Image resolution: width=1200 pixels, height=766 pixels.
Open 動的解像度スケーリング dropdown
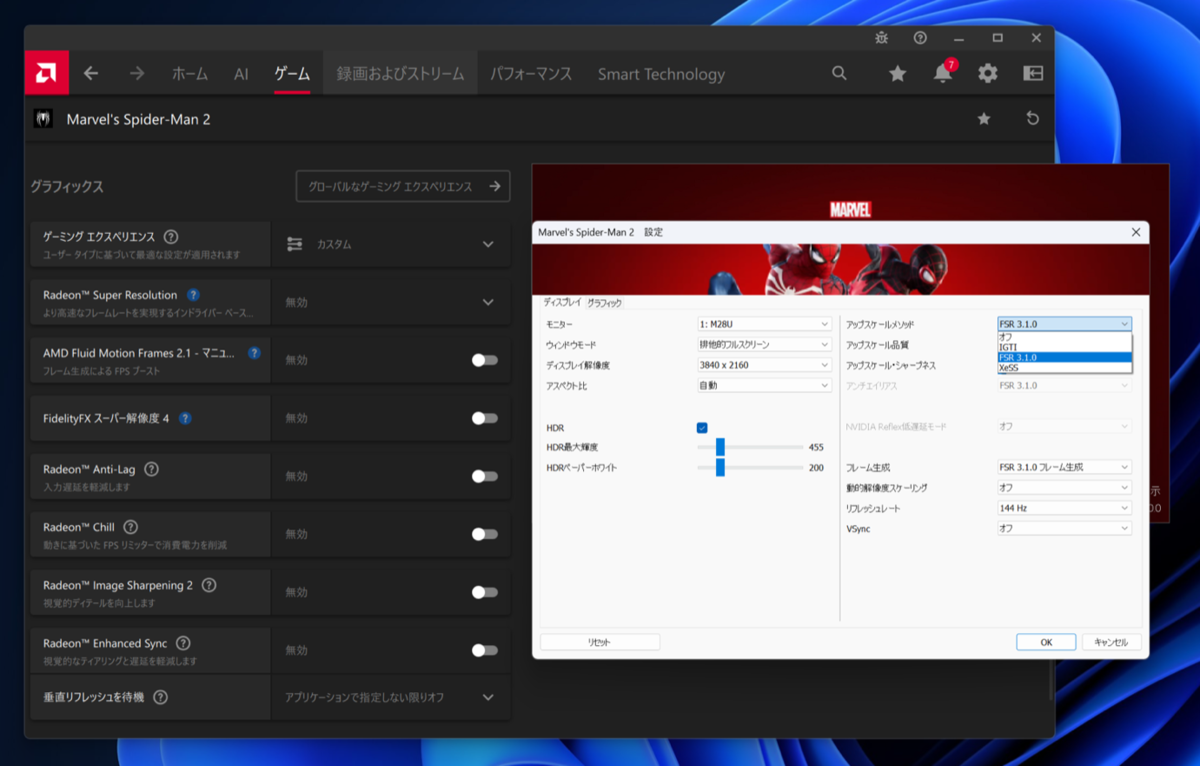(1064, 488)
